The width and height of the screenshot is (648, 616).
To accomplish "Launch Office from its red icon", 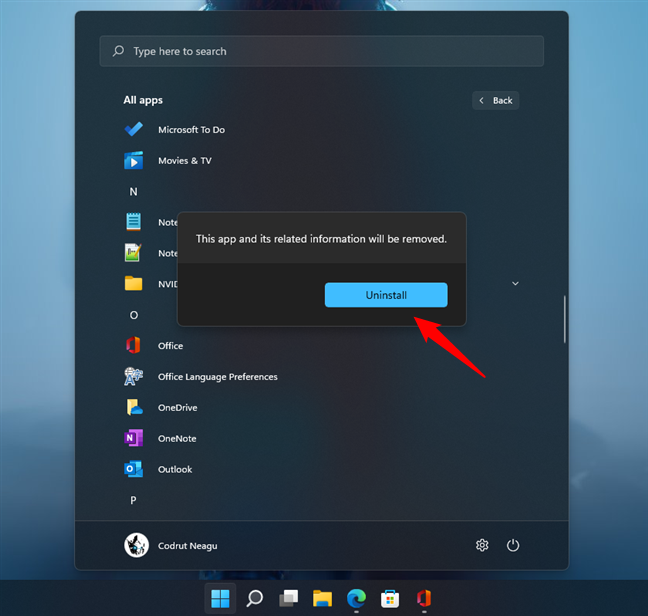I will [133, 345].
